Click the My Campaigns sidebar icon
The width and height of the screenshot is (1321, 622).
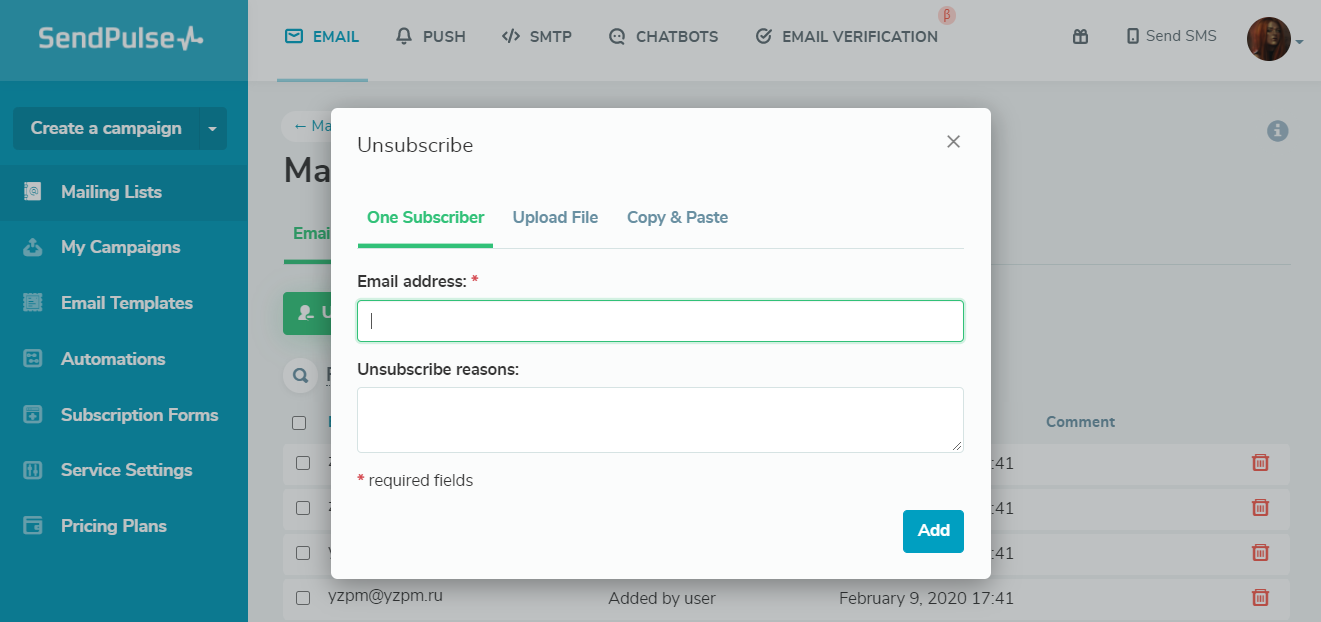[x=33, y=247]
